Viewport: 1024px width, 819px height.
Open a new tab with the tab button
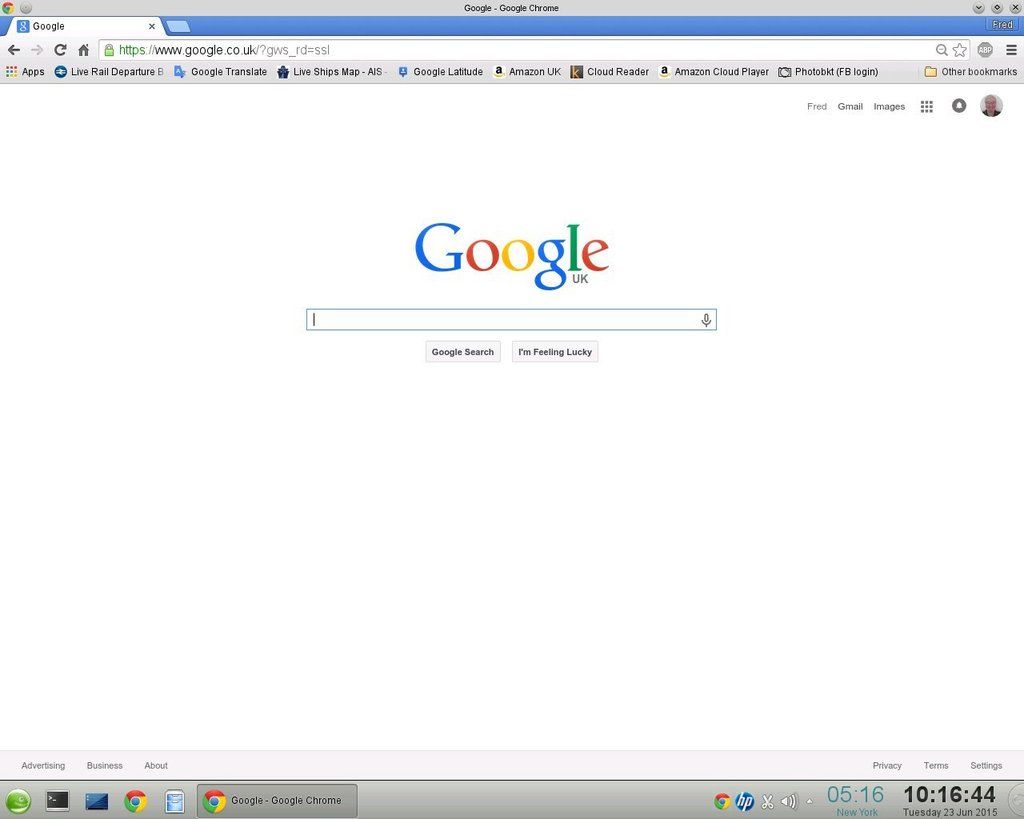[178, 26]
